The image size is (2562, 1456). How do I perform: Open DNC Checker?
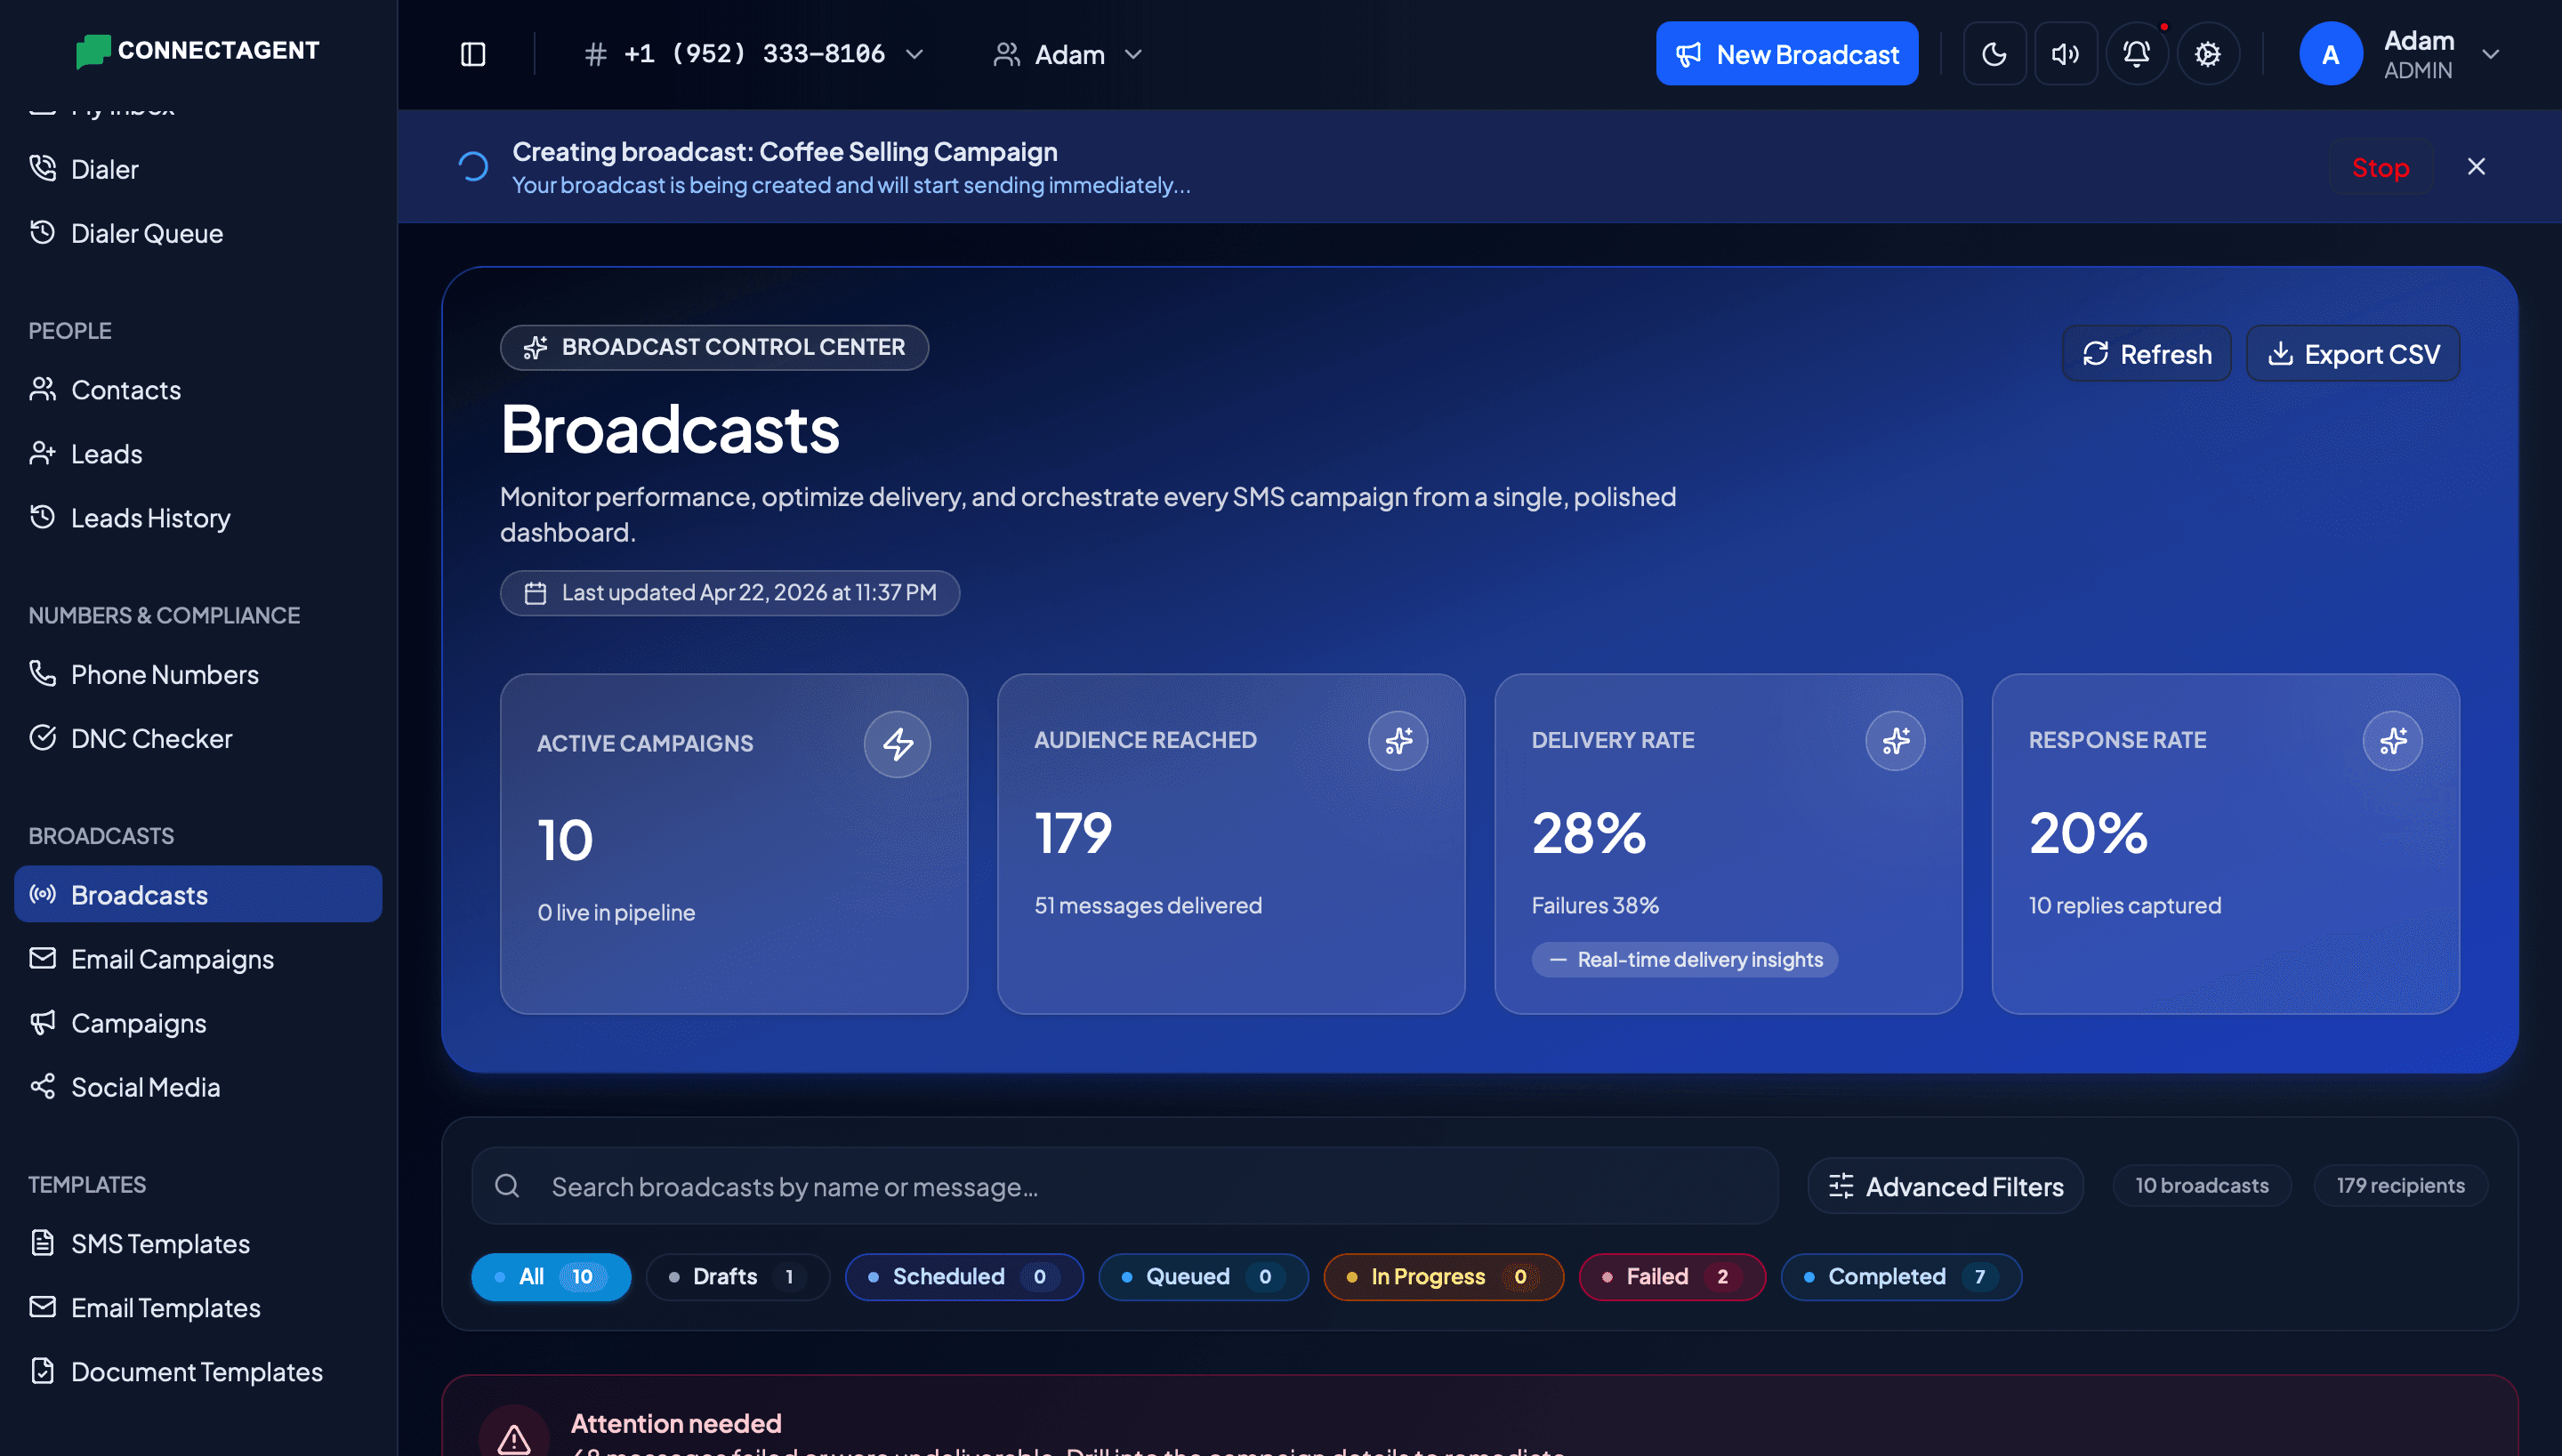coord(198,738)
